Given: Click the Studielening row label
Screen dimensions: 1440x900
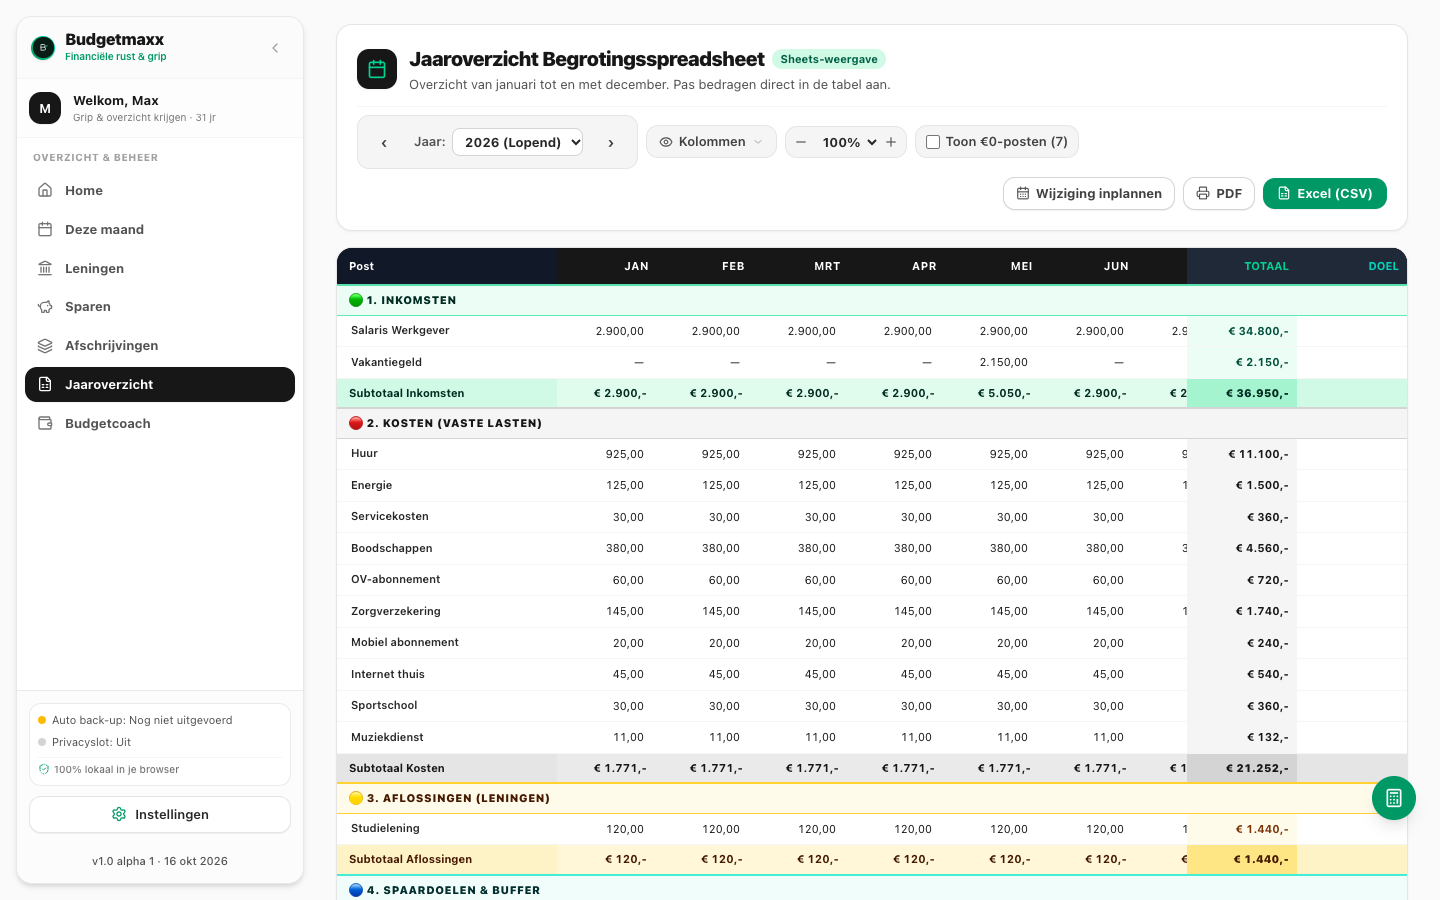Looking at the screenshot, I should 385,829.
